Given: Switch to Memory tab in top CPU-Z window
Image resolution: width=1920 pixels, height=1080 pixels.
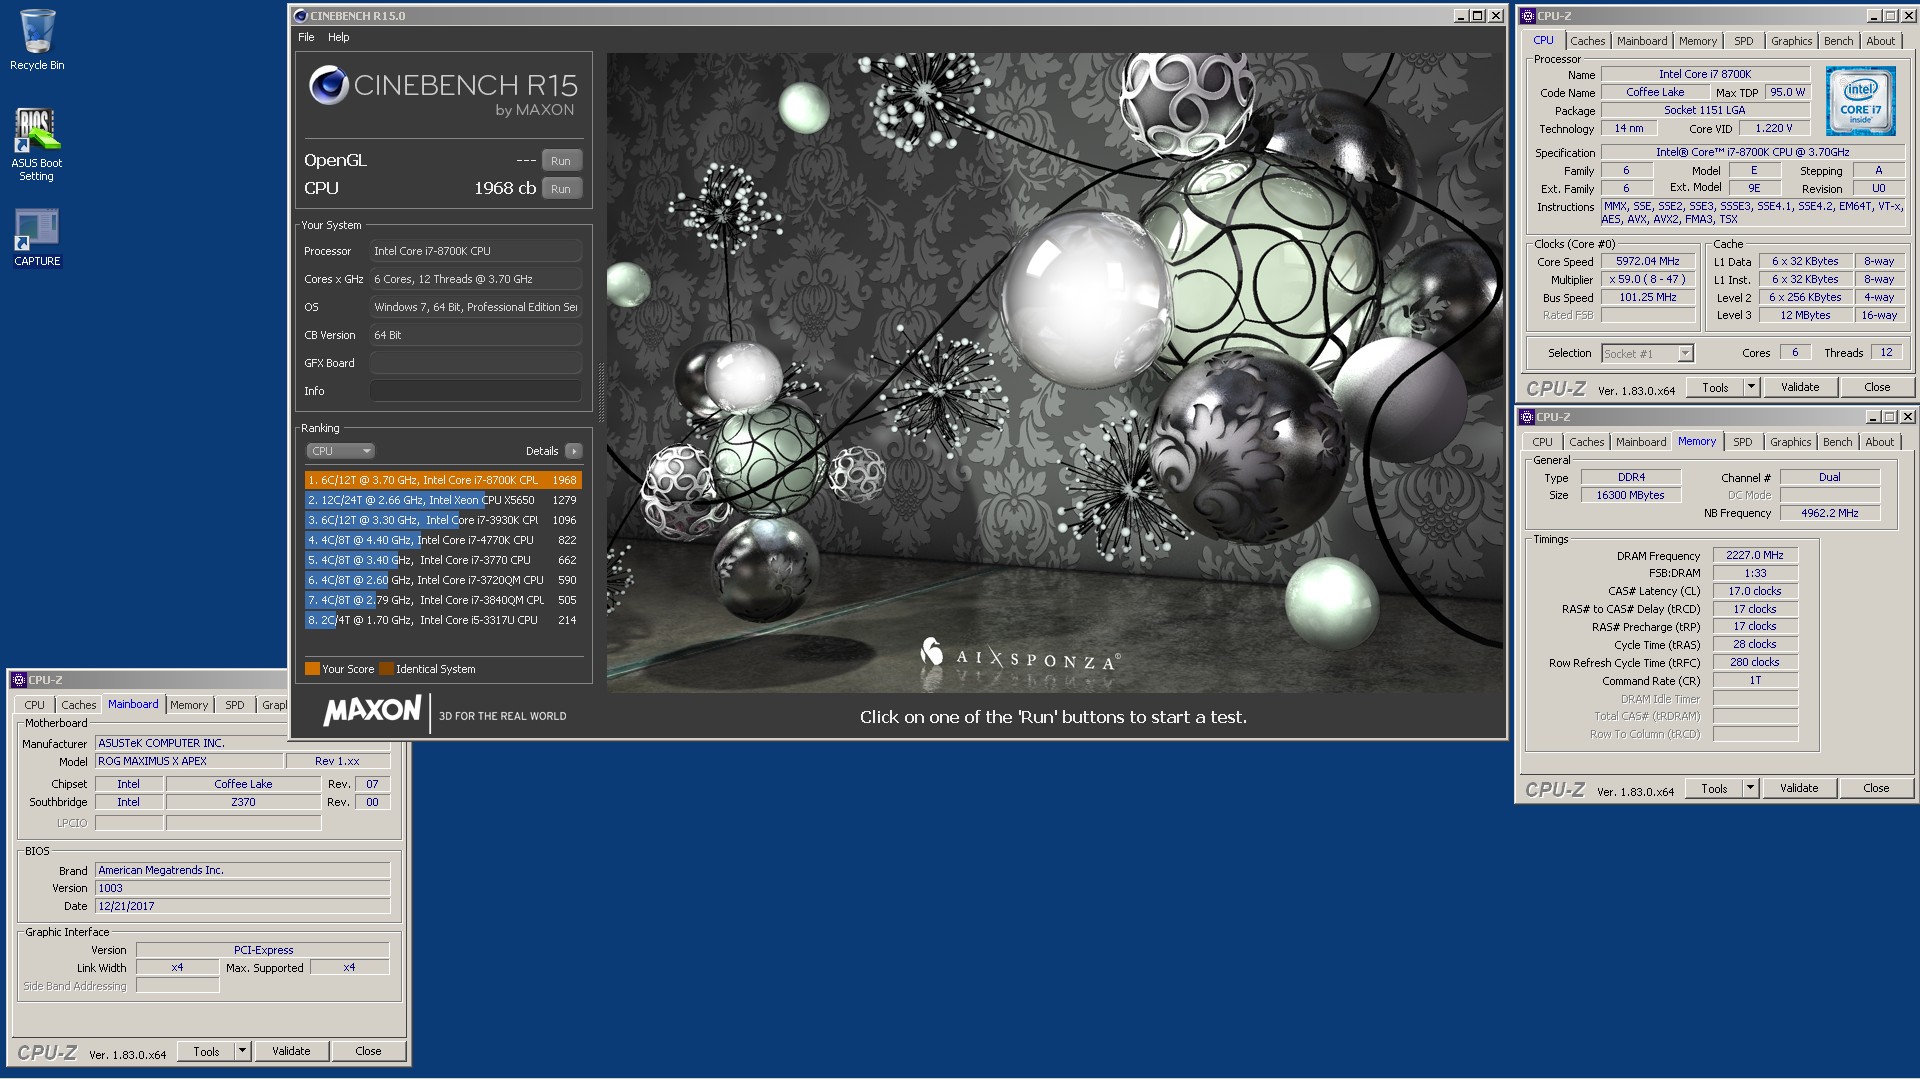Looking at the screenshot, I should coord(1698,41).
